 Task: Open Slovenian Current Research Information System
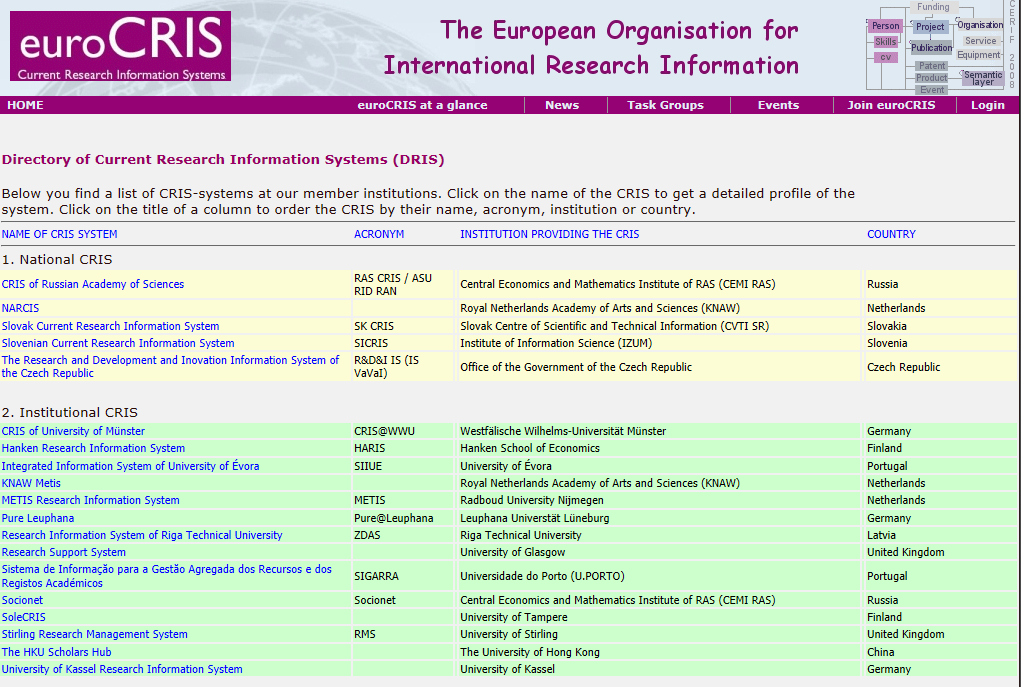118,343
